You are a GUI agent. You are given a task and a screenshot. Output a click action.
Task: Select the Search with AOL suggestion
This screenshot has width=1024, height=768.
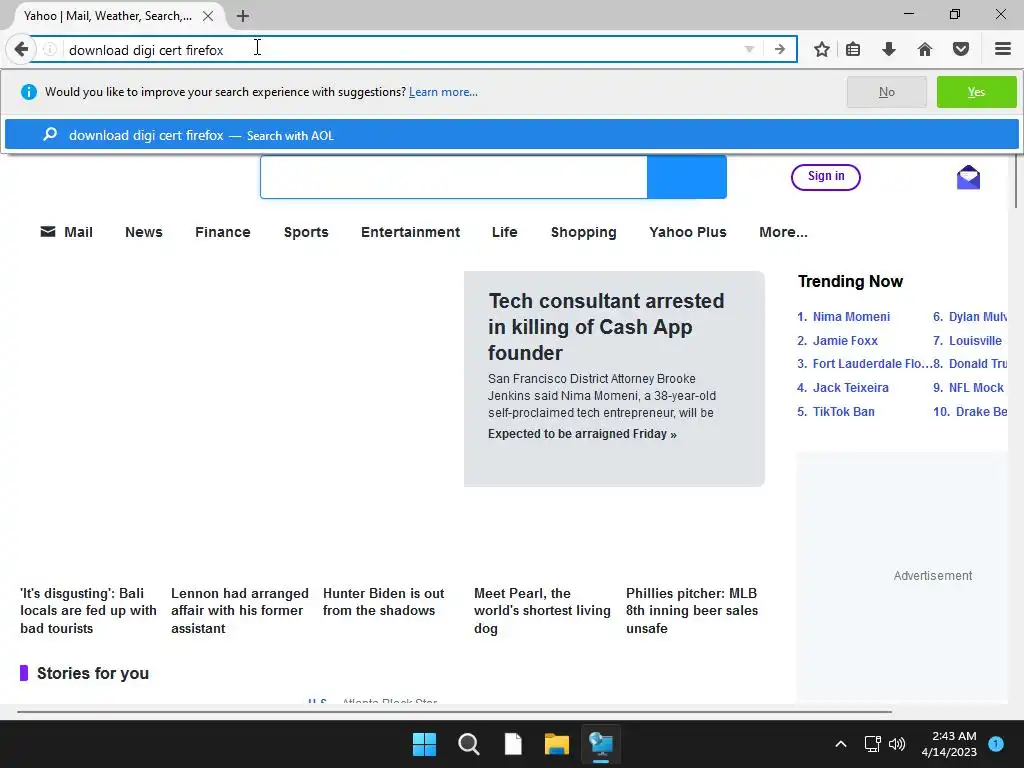click(511, 135)
